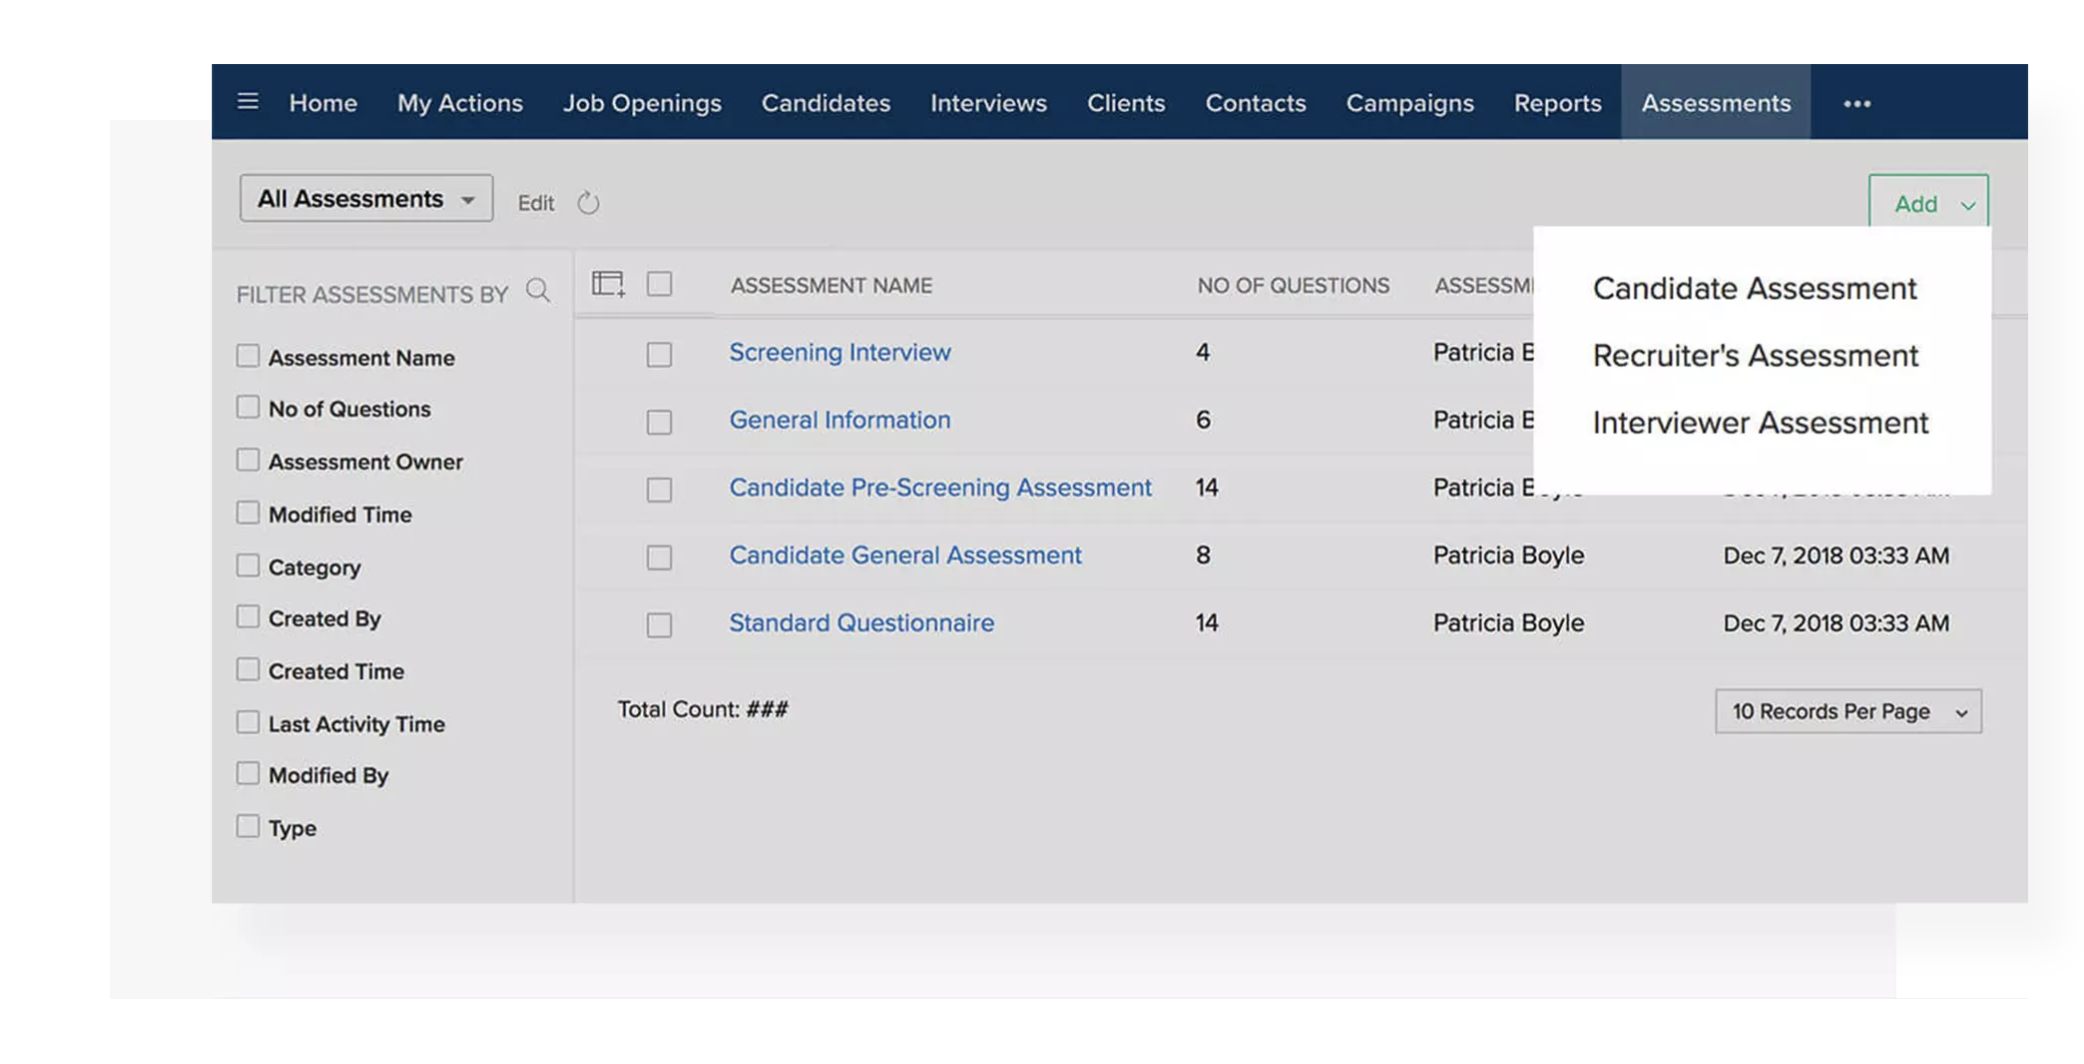Open the Candidates tab

coord(826,103)
